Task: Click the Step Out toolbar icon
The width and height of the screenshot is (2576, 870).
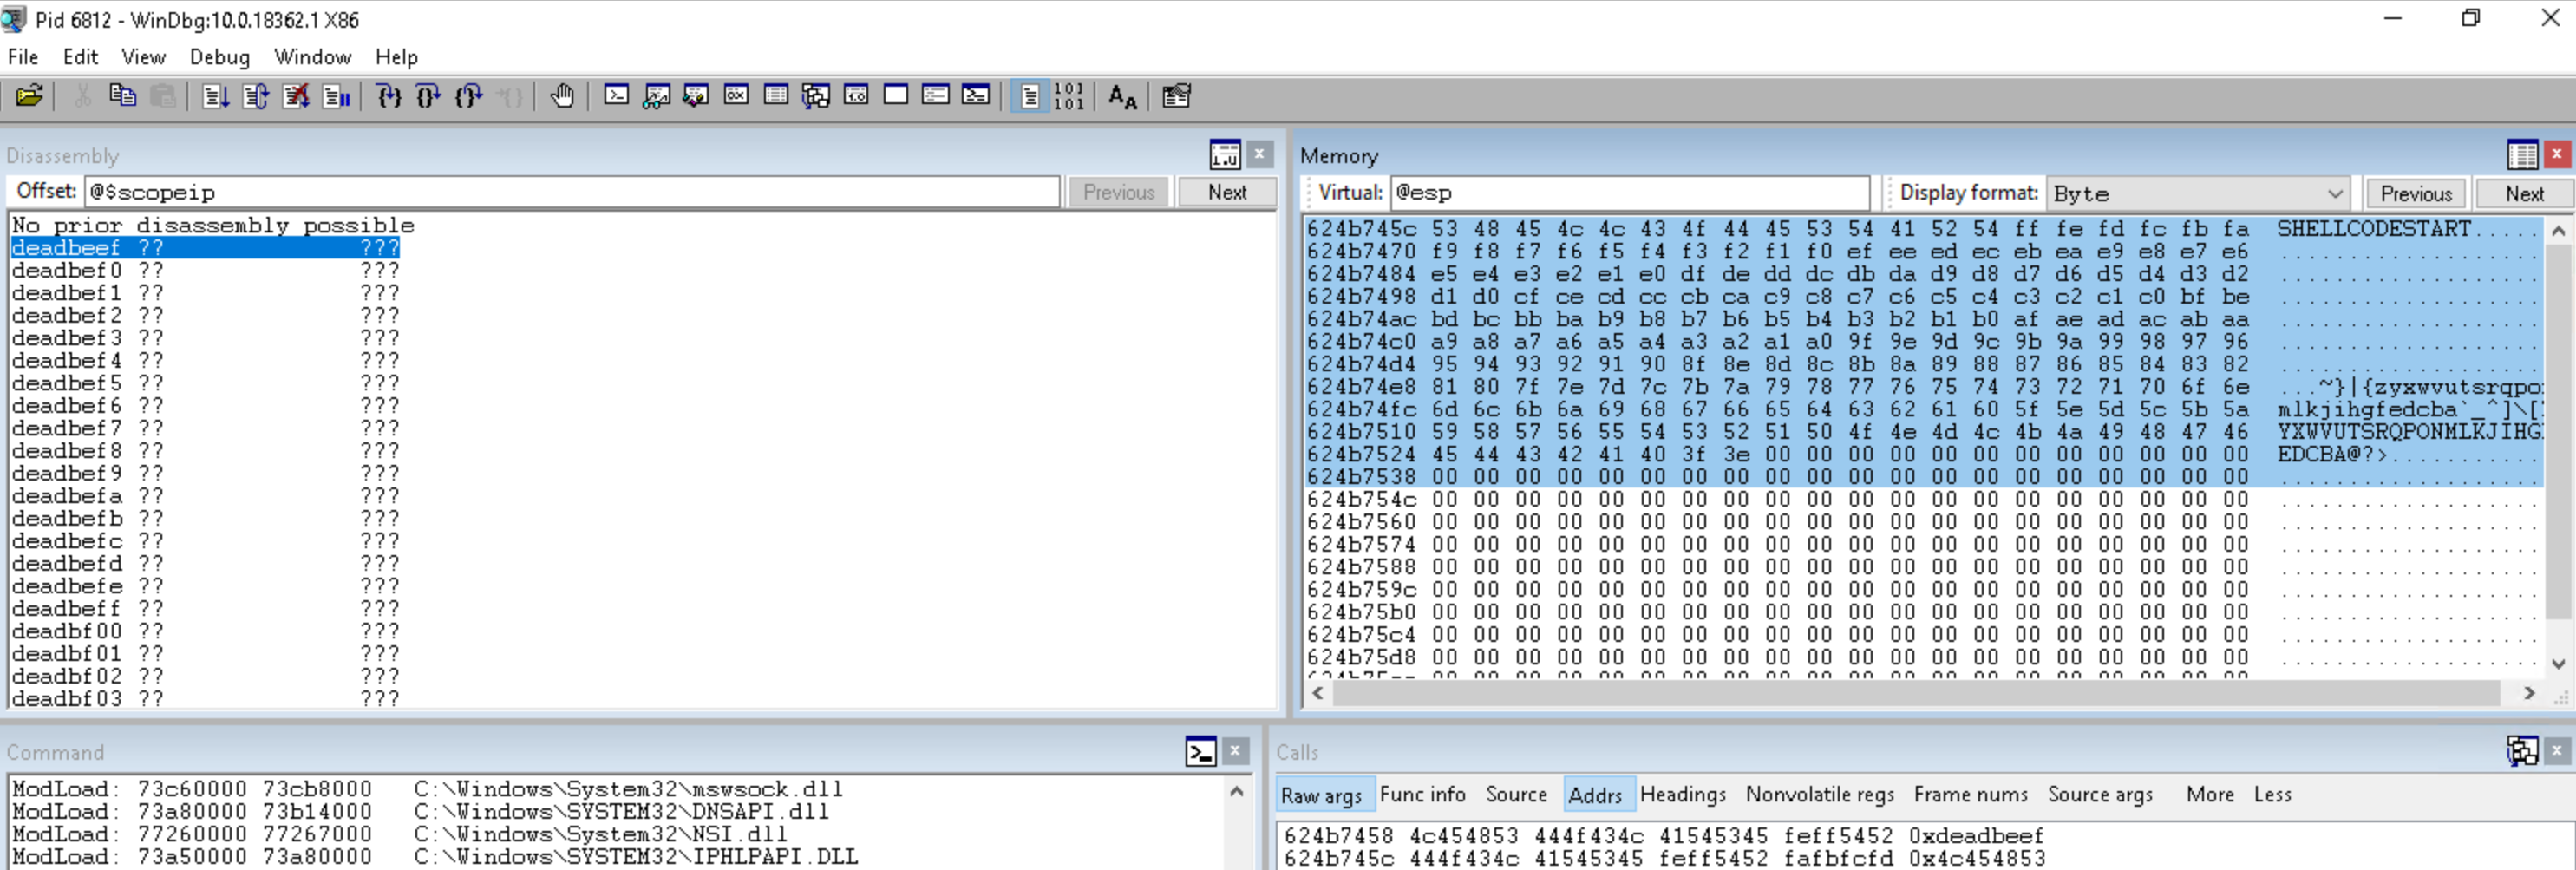Action: point(469,96)
